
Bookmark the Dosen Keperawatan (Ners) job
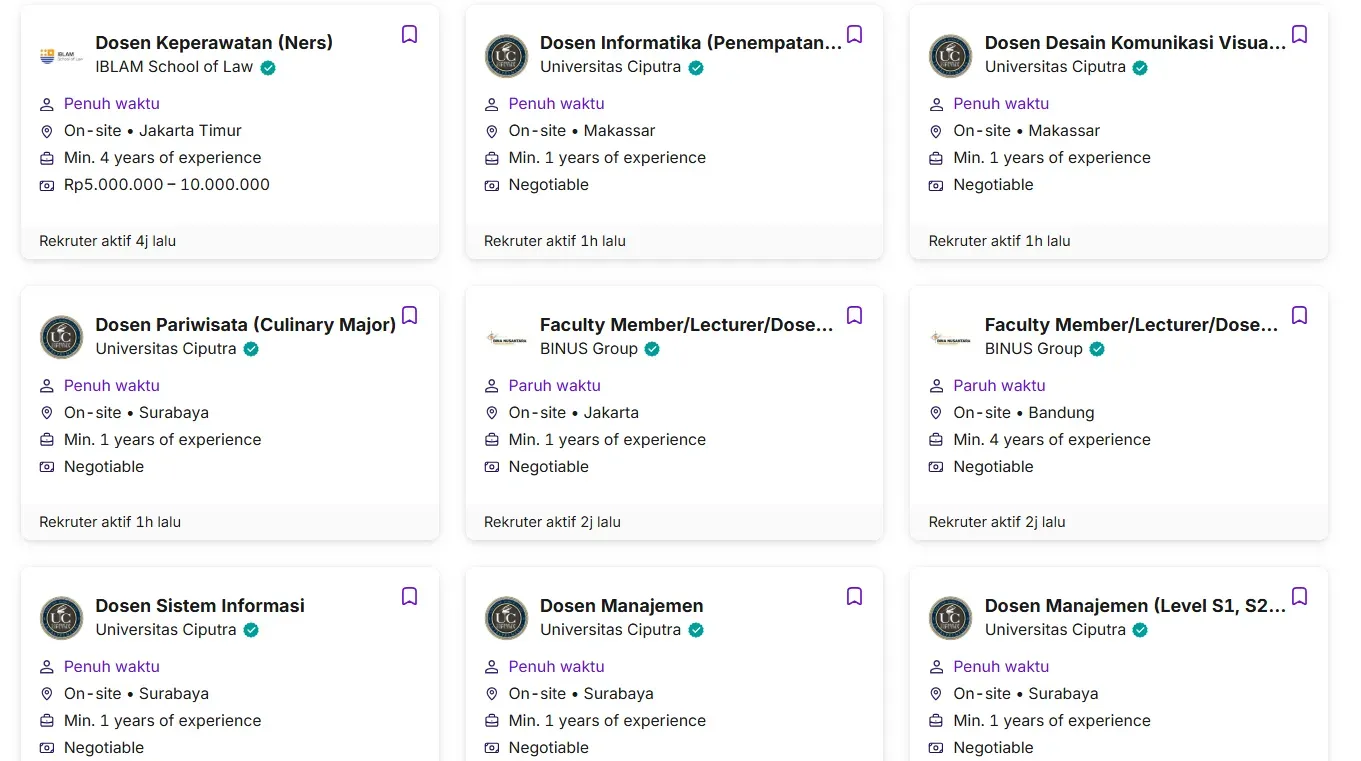click(409, 35)
